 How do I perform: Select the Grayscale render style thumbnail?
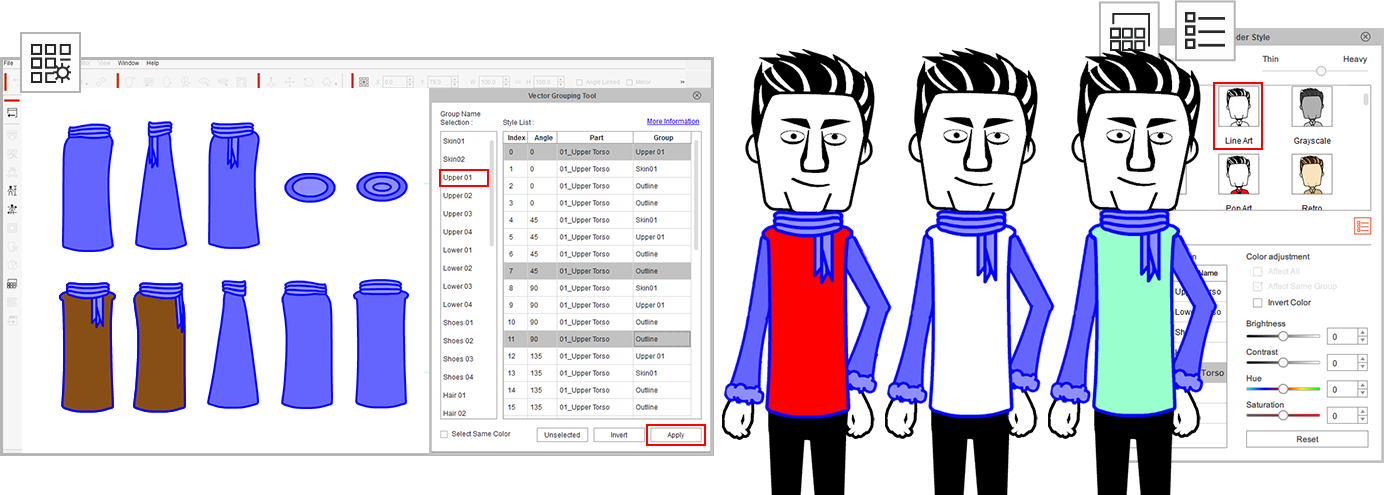[x=1311, y=111]
